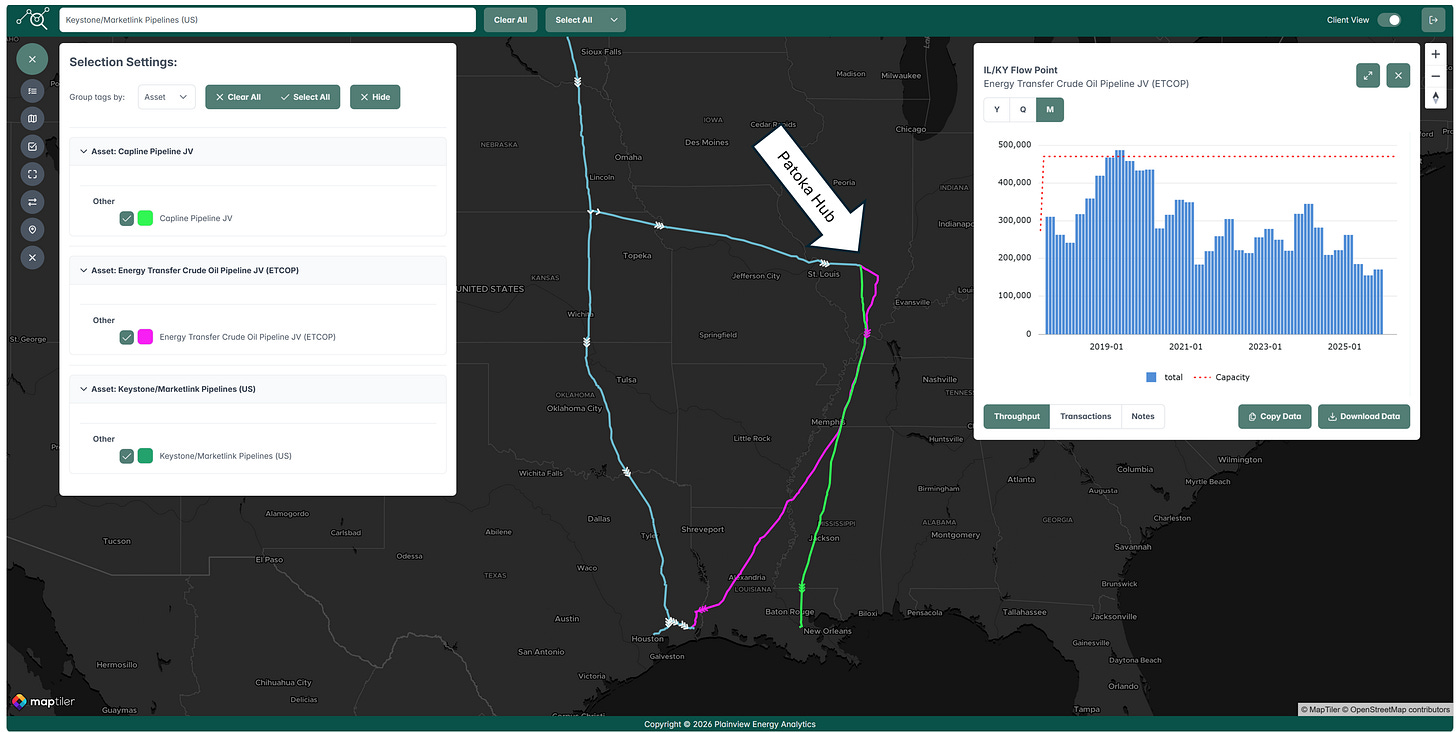Select the Q quarterly interval button
This screenshot has height=732, width=1456.
click(1023, 110)
